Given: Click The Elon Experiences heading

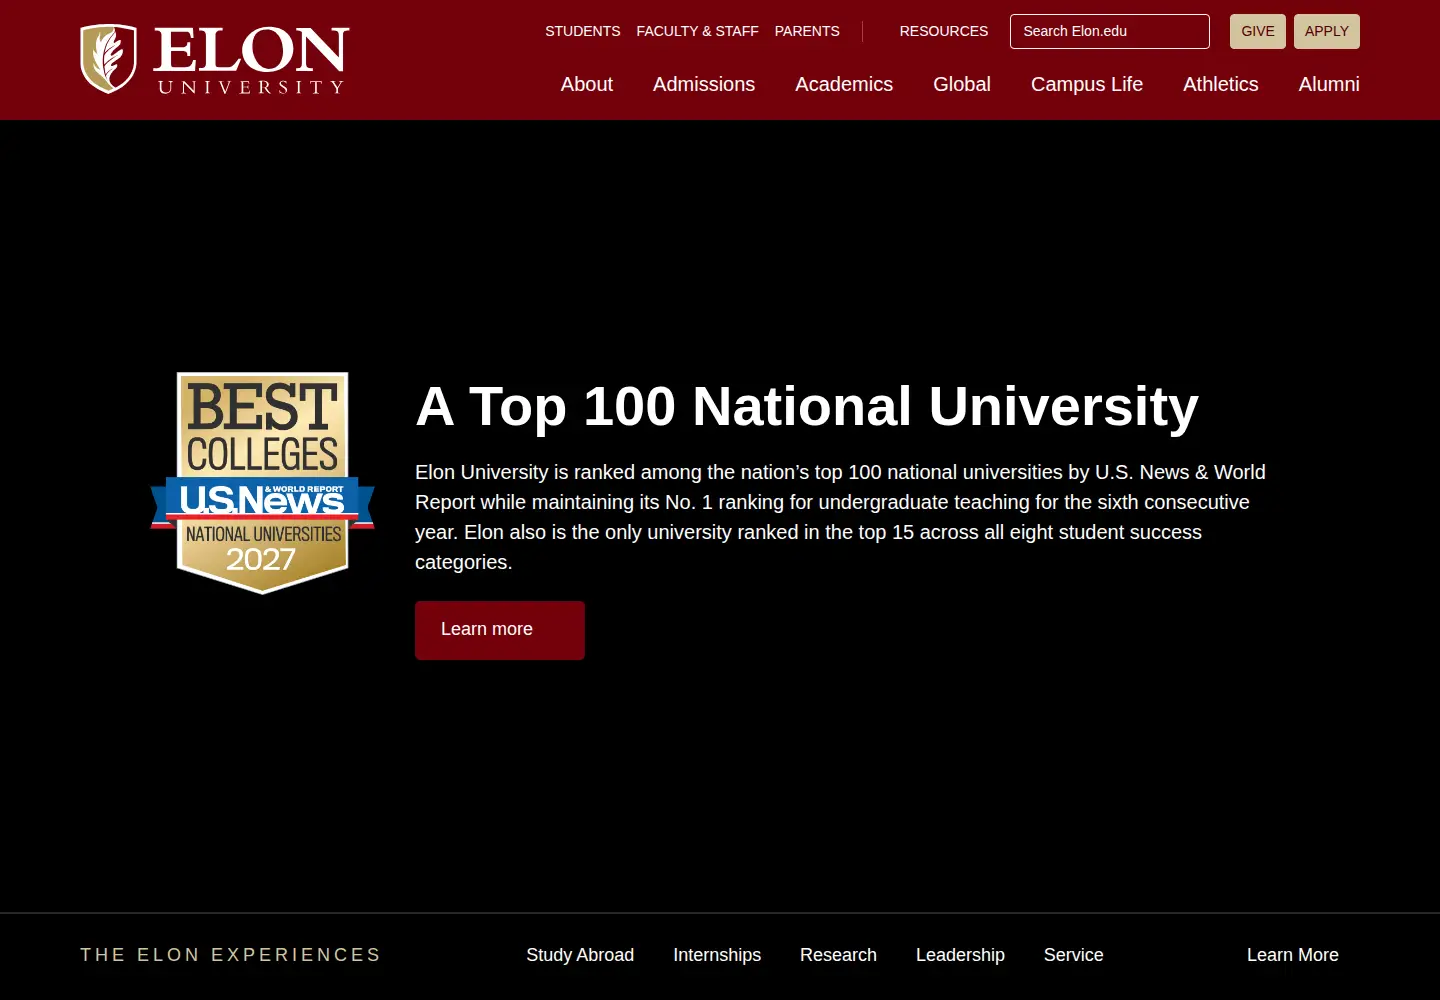Looking at the screenshot, I should click(x=231, y=955).
